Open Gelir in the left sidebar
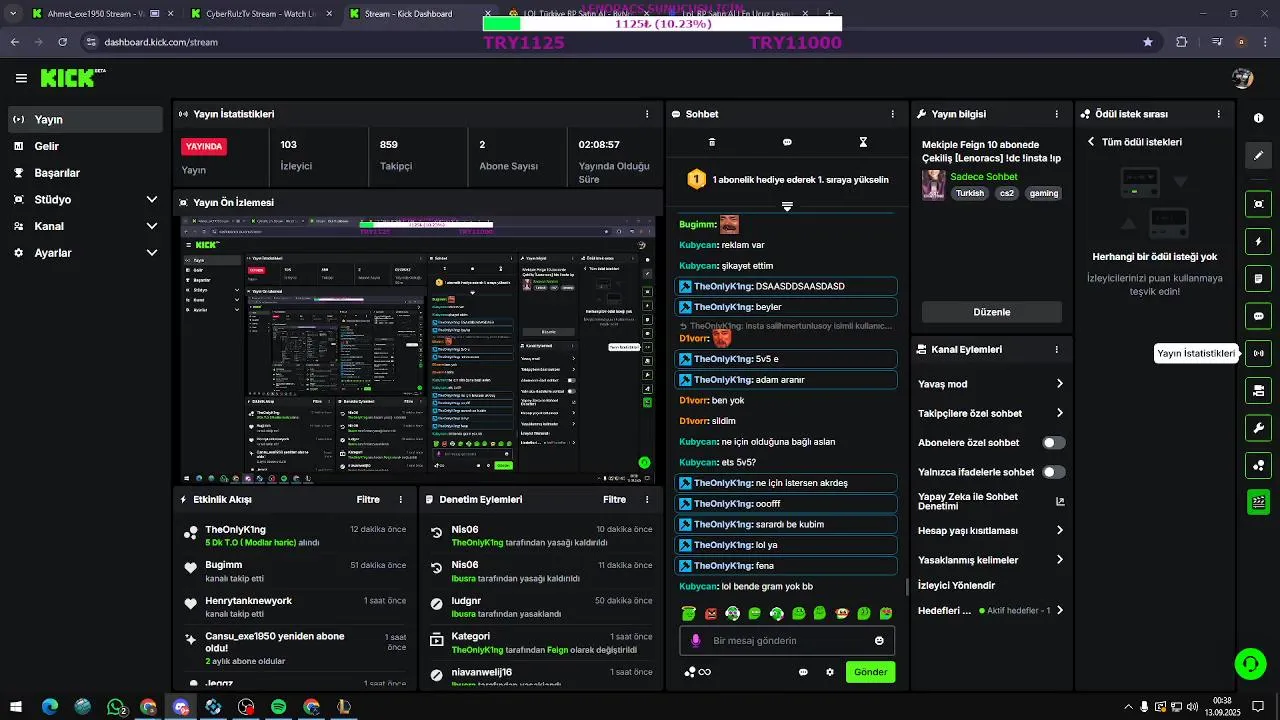 84,146
